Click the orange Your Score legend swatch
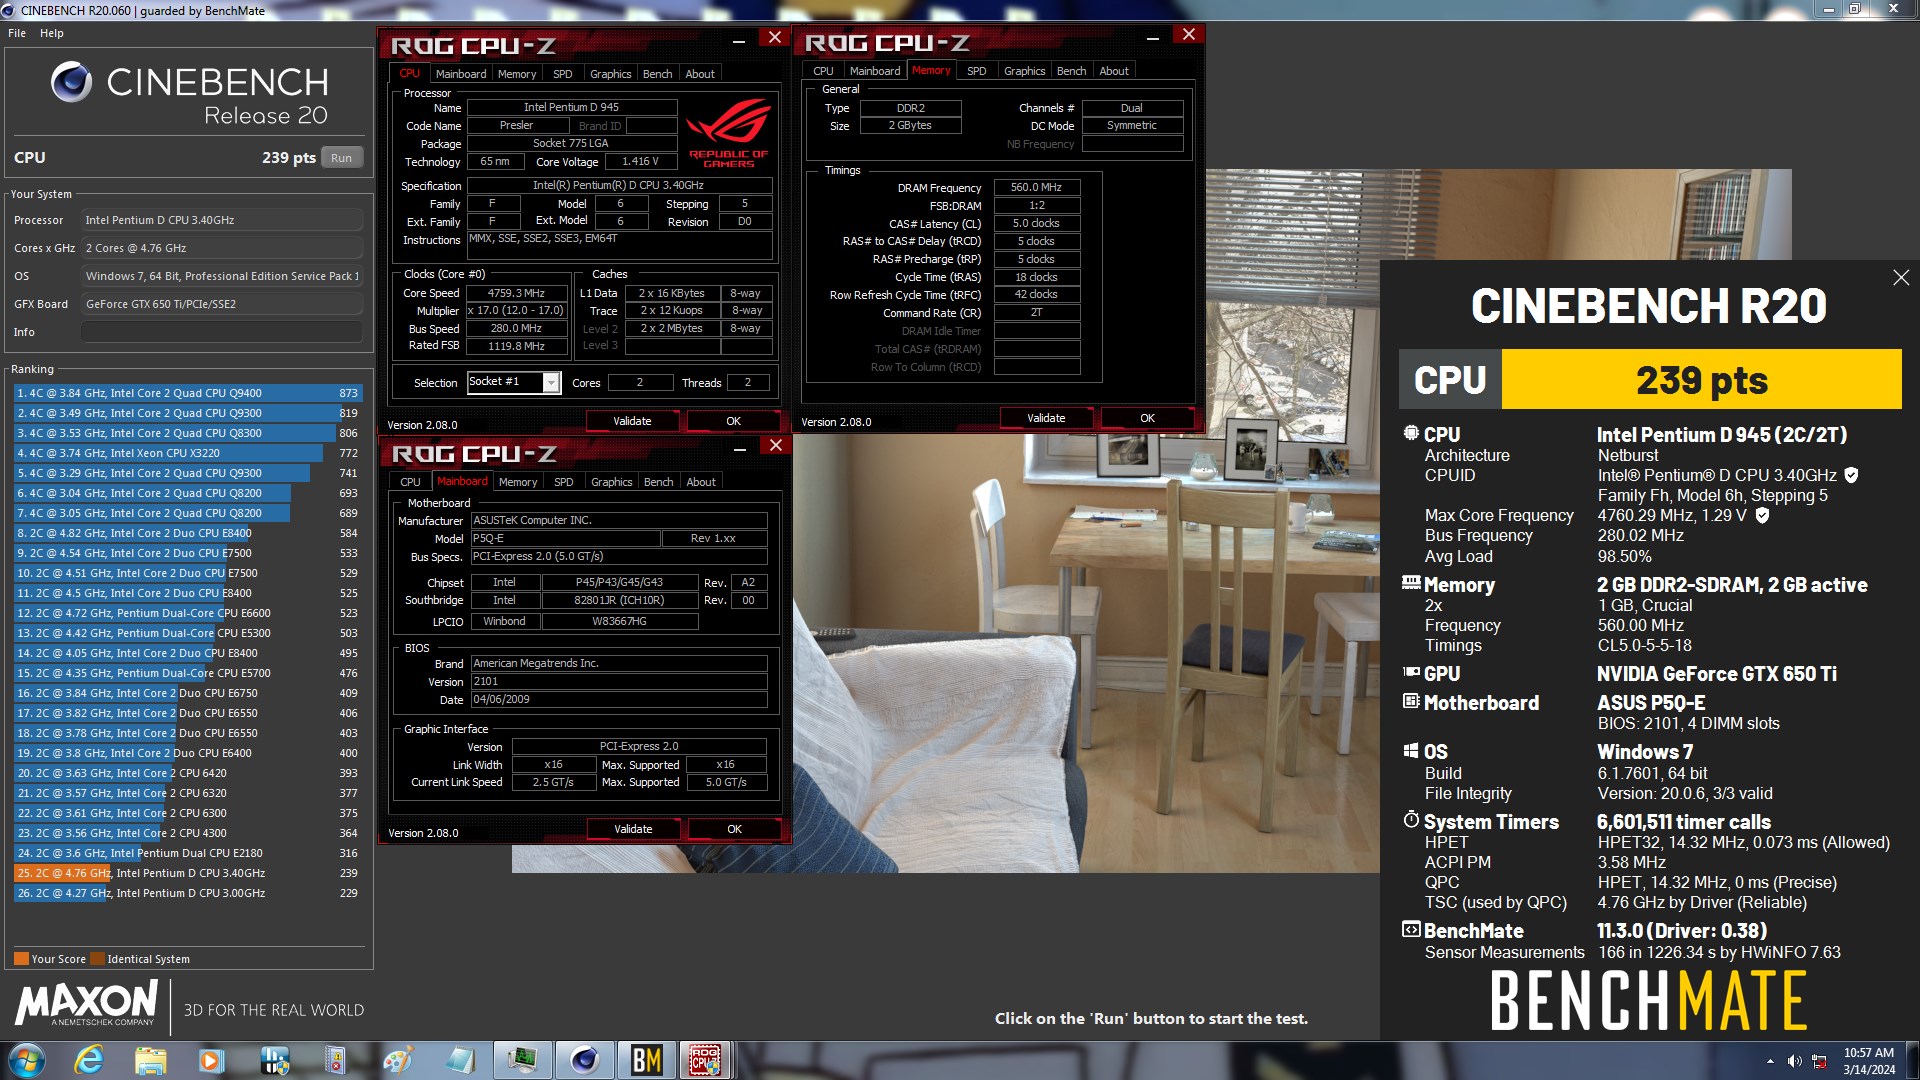The height and width of the screenshot is (1080, 1920). click(x=21, y=959)
